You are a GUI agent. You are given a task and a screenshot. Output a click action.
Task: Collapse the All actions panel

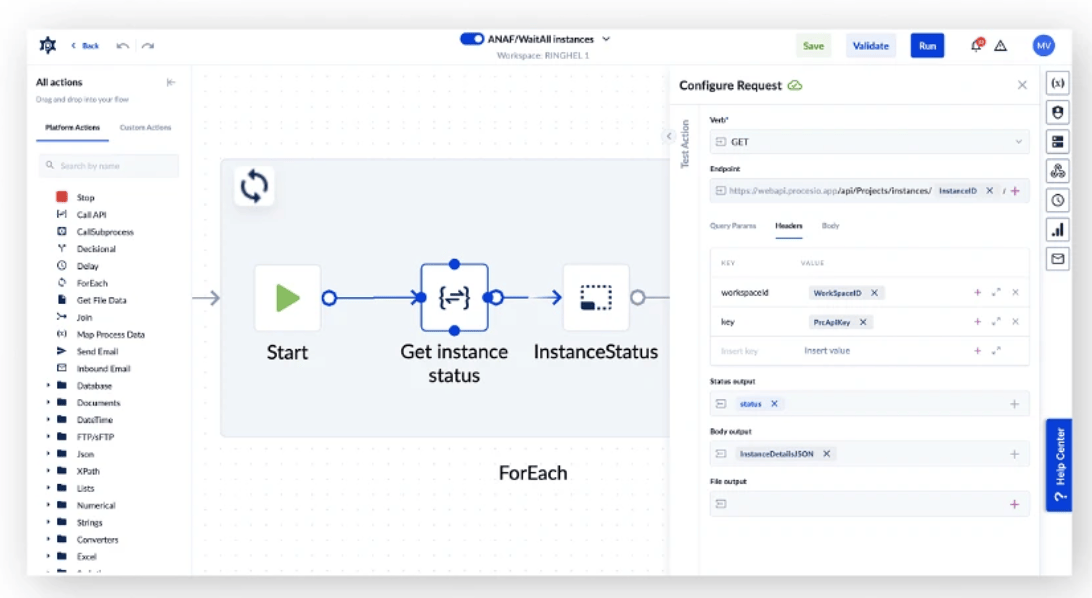[171, 83]
